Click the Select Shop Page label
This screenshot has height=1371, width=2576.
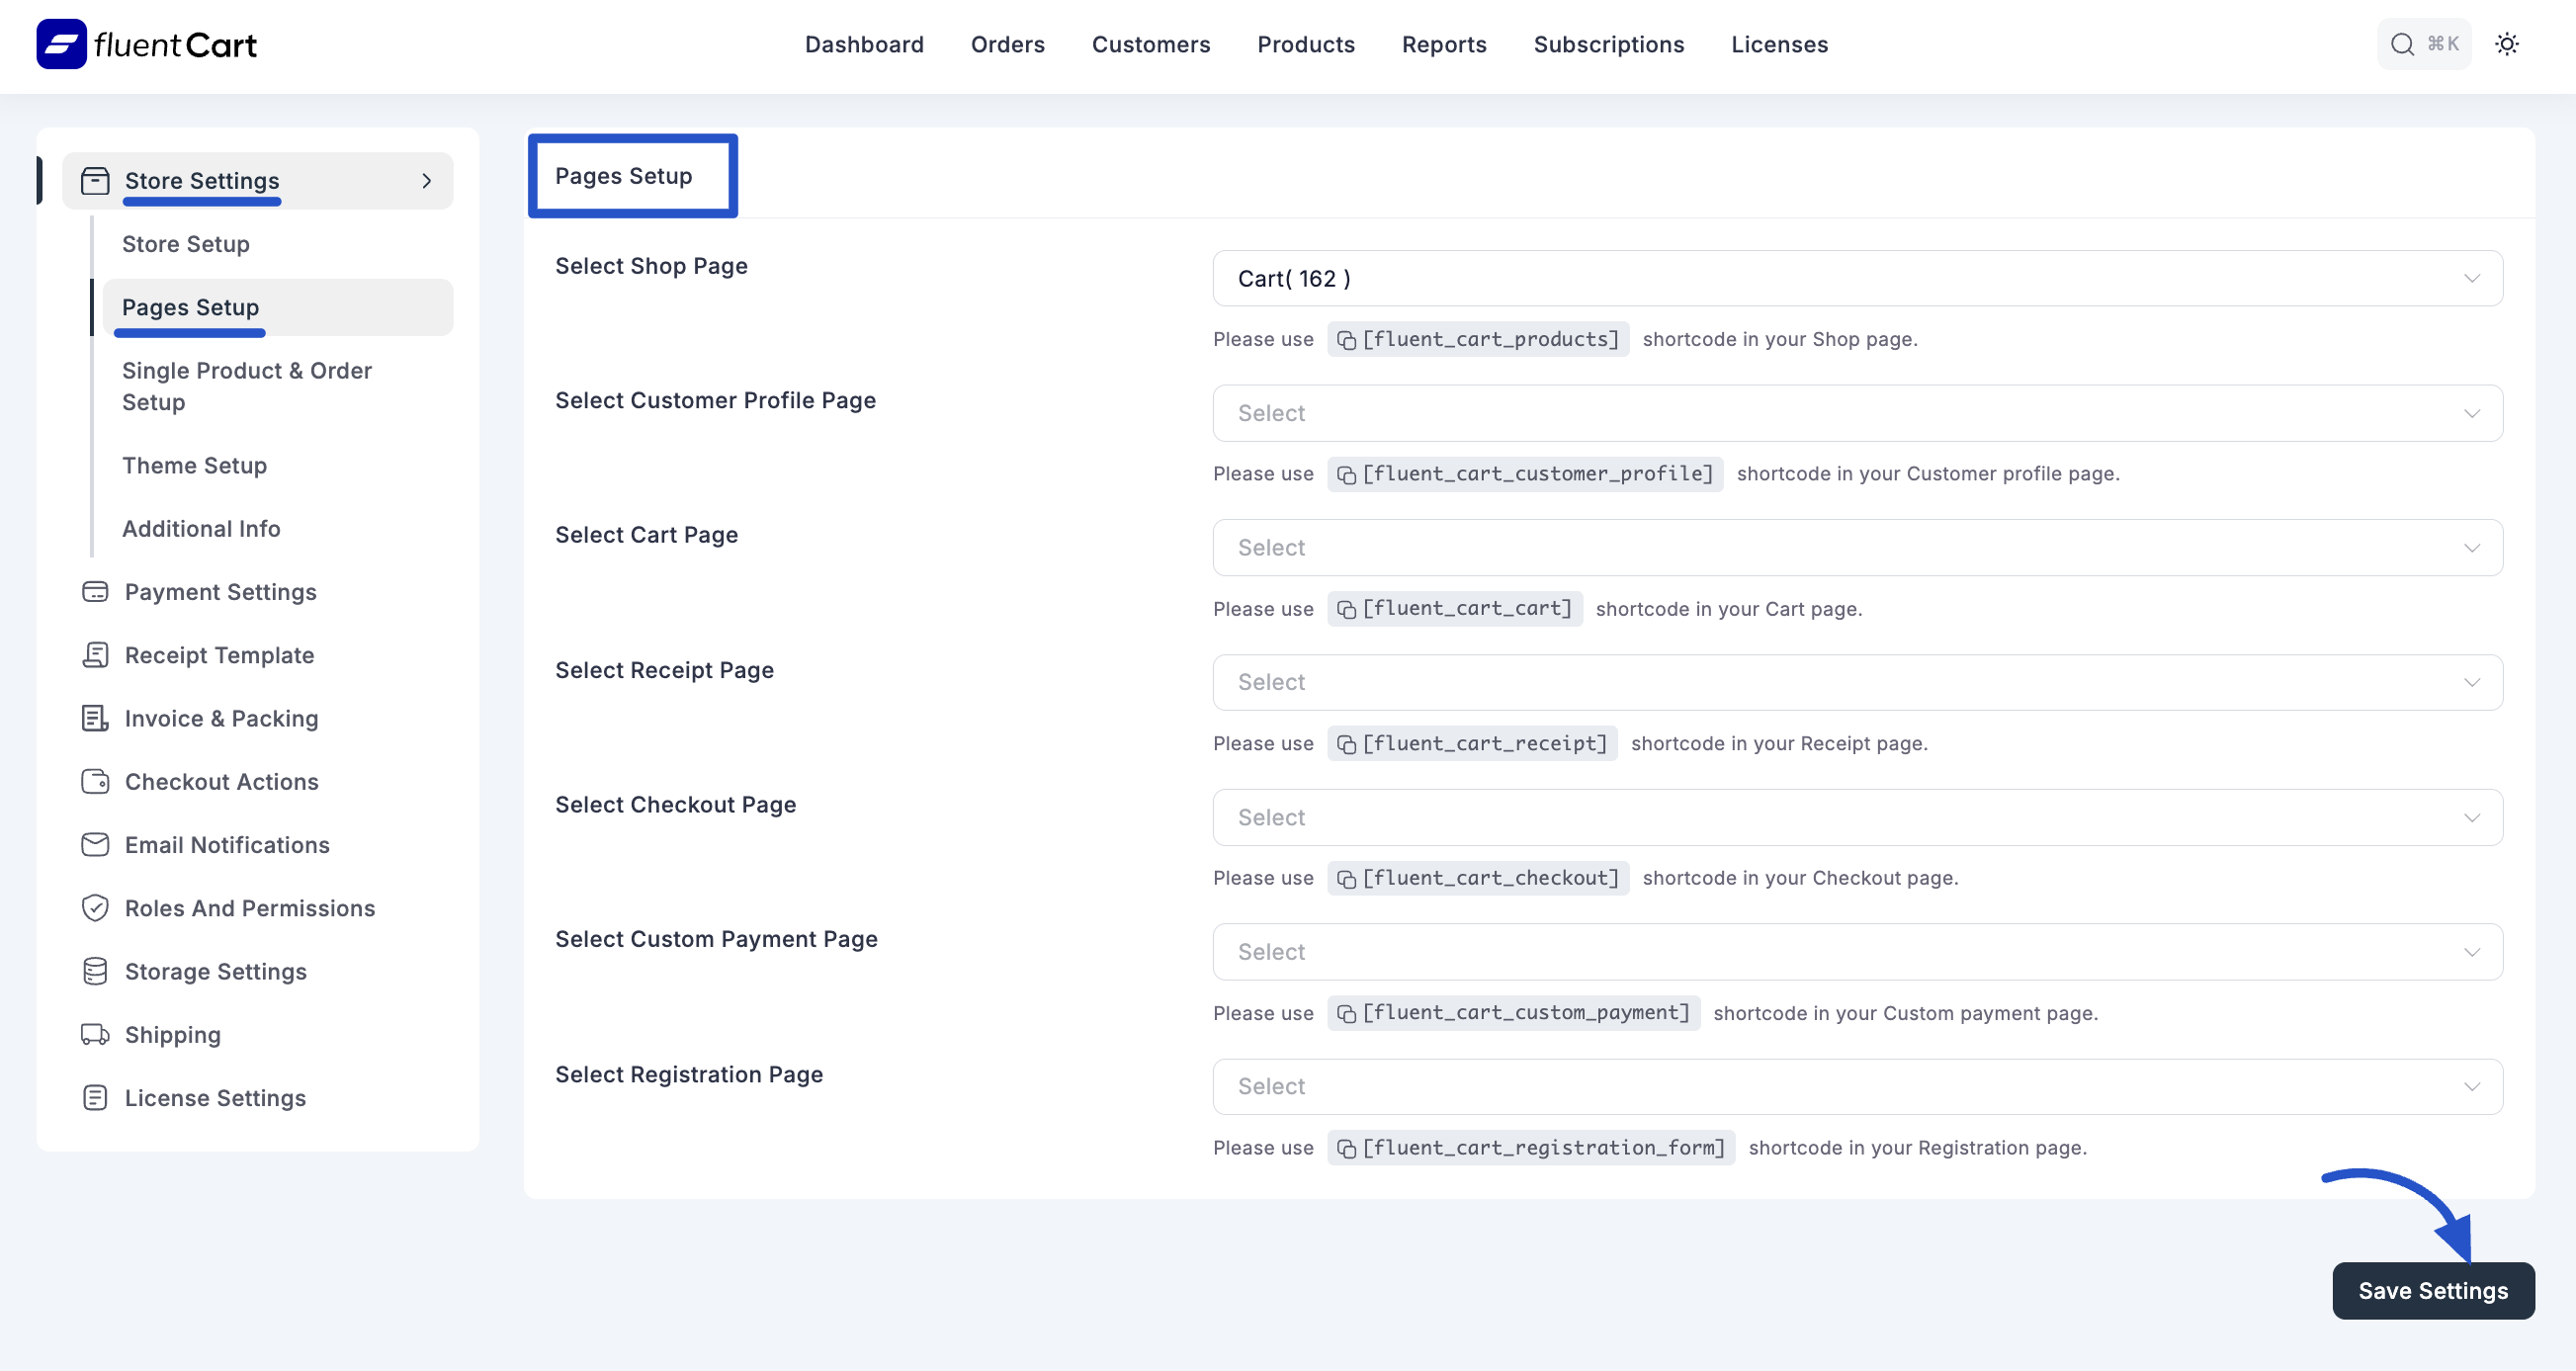(x=651, y=266)
